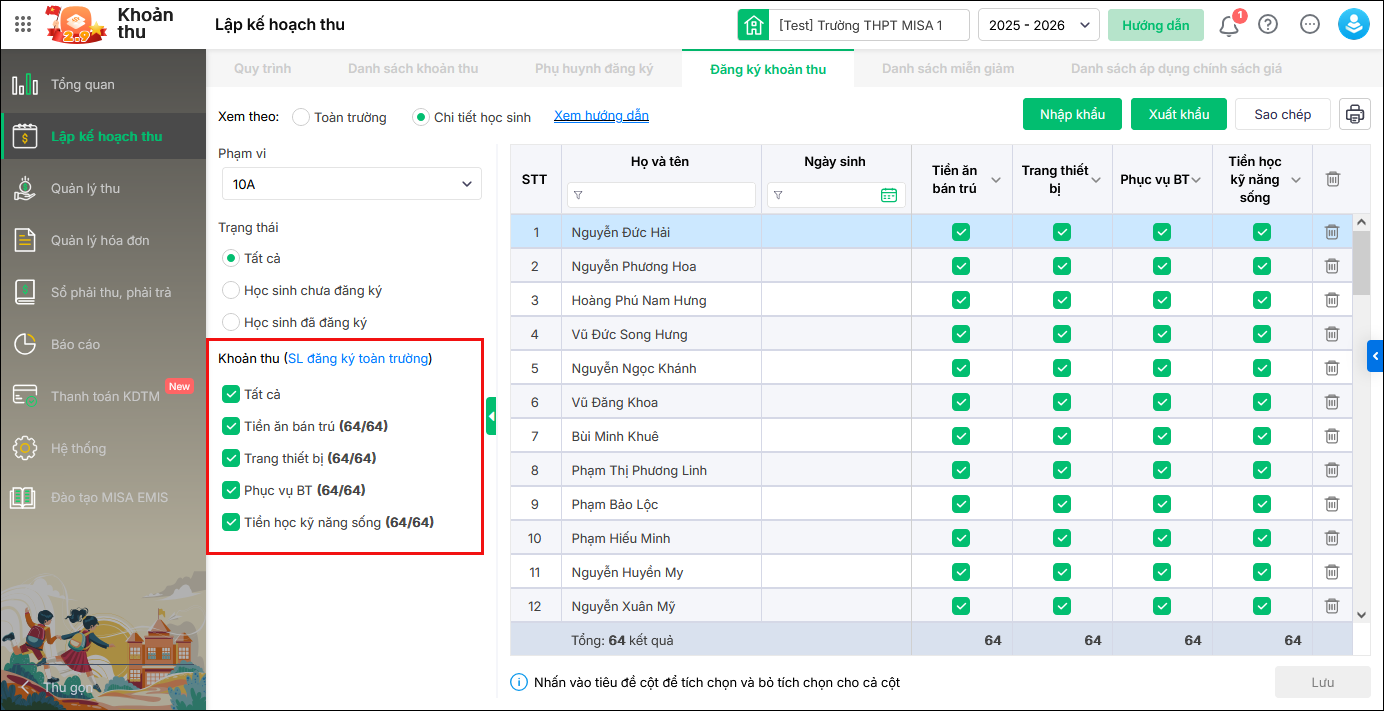The height and width of the screenshot is (711, 1384).
Task: Uncheck Tiền ăn bán trú filter checkbox
Action: pyautogui.click(x=231, y=426)
